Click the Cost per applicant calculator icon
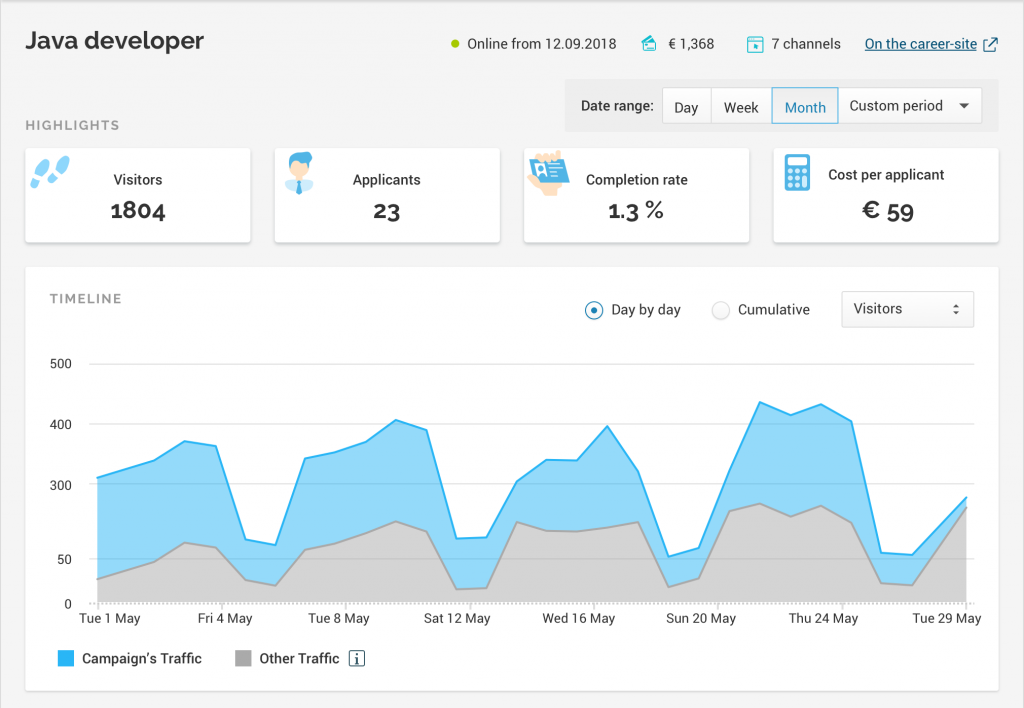1024x708 pixels. 797,172
